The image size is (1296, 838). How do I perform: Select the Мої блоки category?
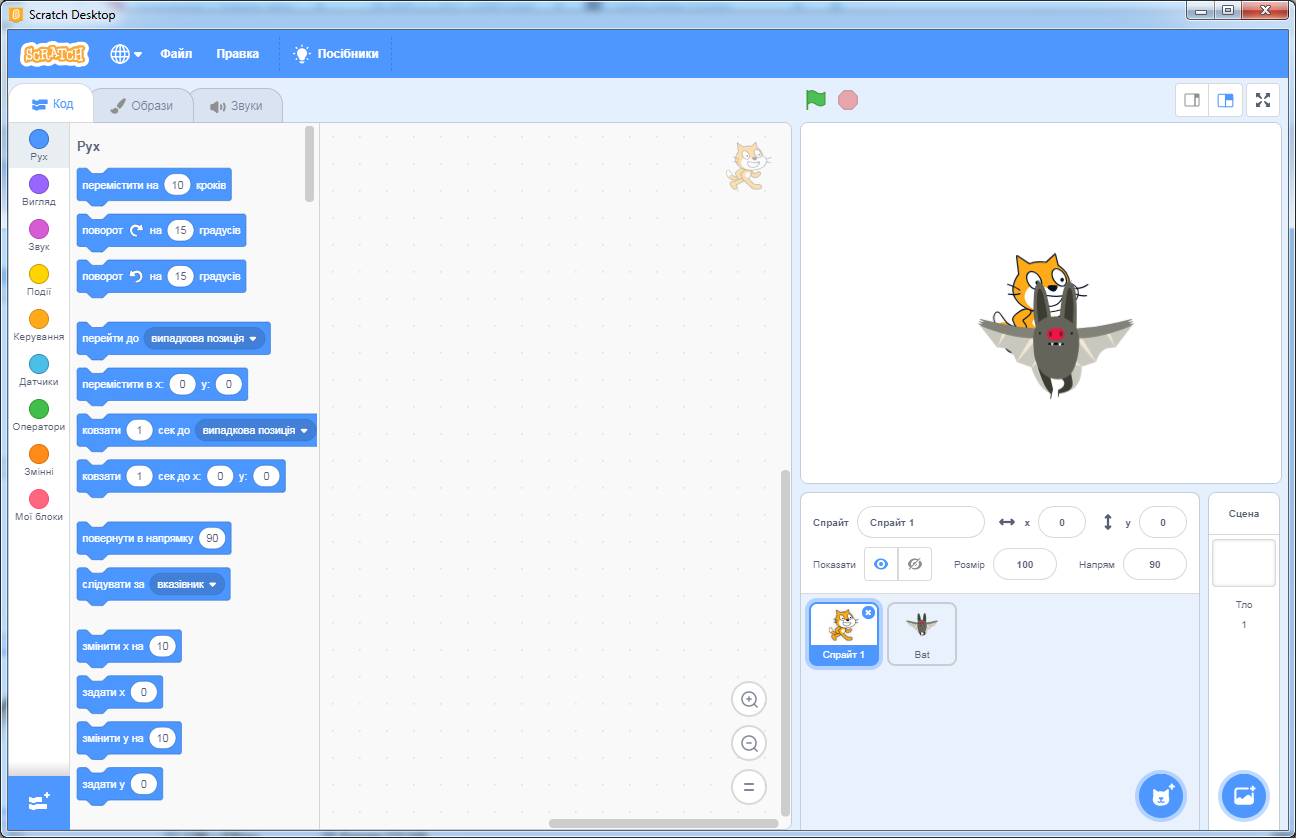[39, 505]
